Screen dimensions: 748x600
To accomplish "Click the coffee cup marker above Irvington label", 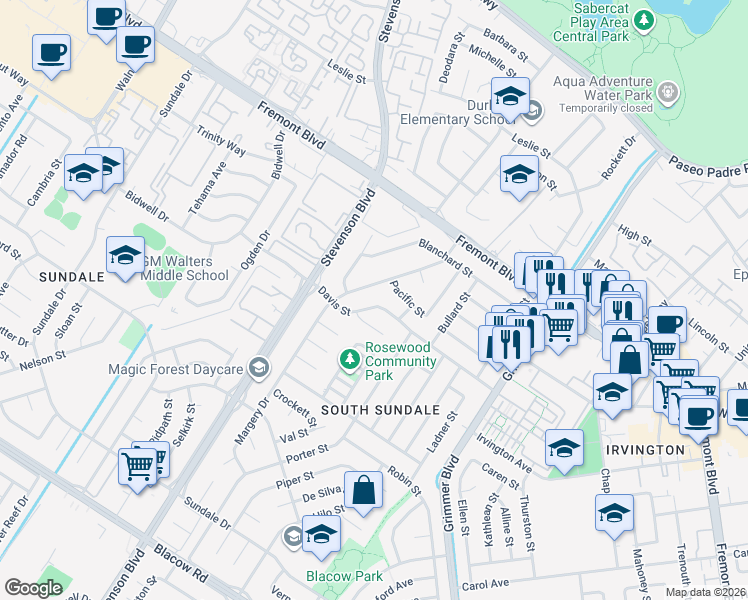I will (x=698, y=418).
